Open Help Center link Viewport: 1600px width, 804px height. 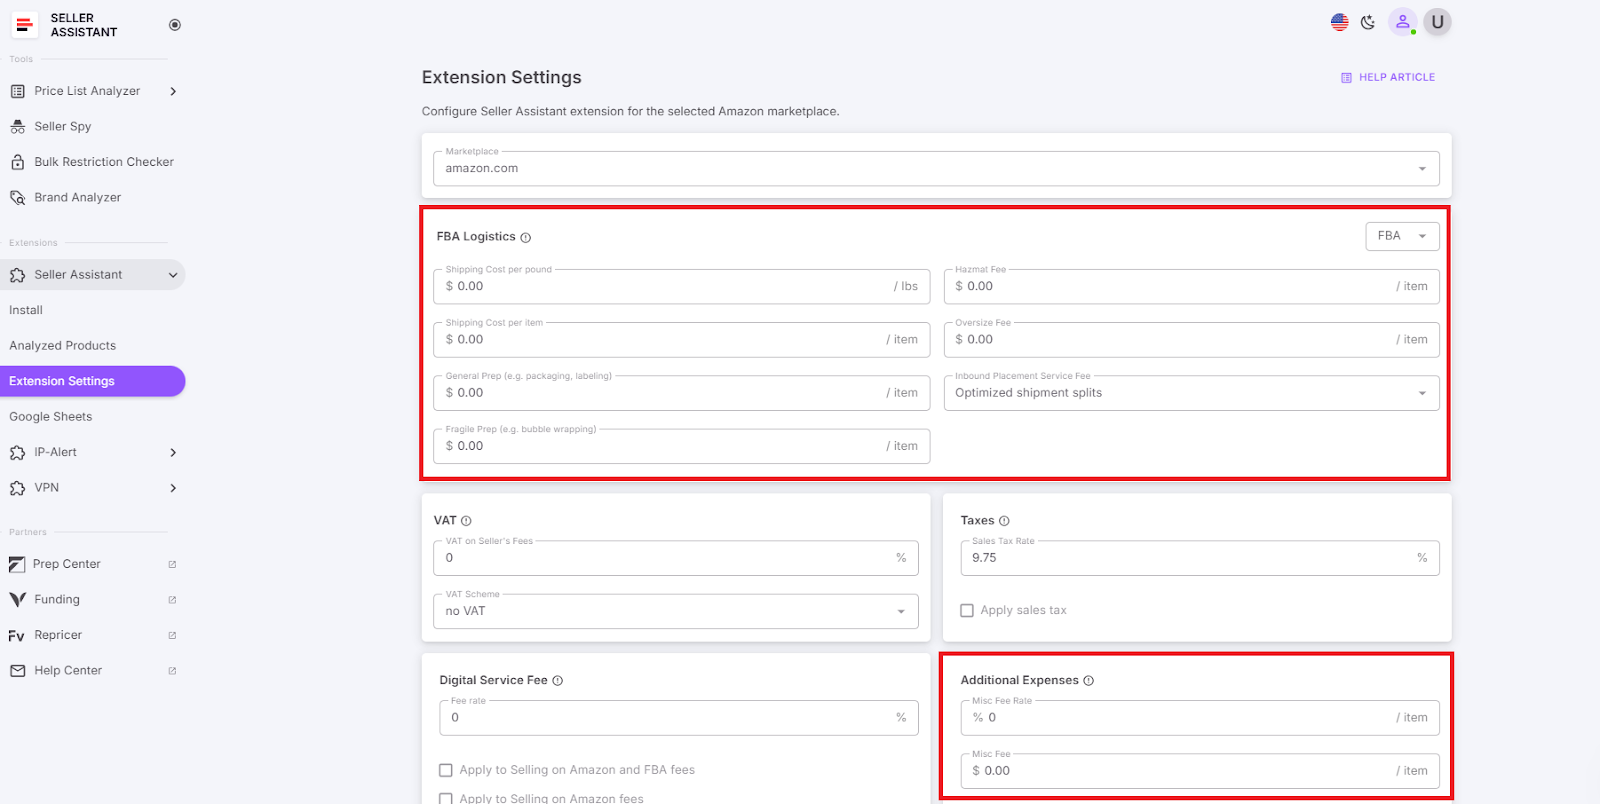point(68,671)
